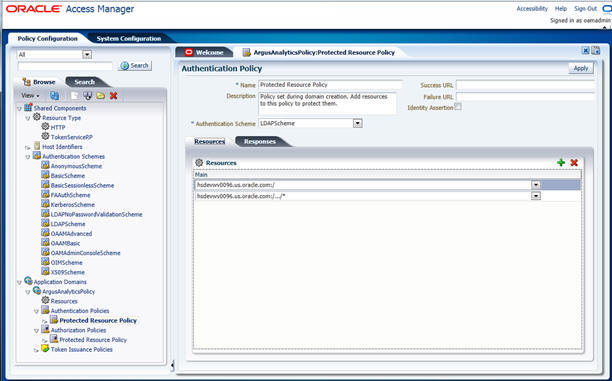Viewport: 612px width, 381px height.
Task: Click the red delete X in tree toolbar
Action: pos(114,96)
